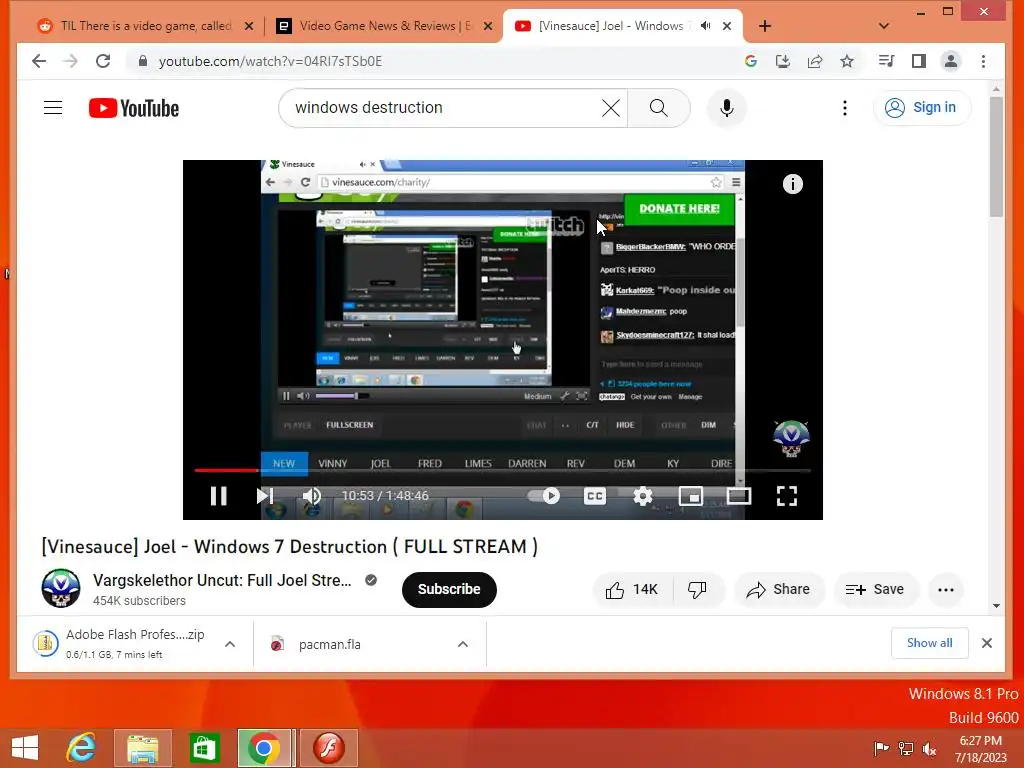Open tab search dropdown chevron

click(884, 26)
